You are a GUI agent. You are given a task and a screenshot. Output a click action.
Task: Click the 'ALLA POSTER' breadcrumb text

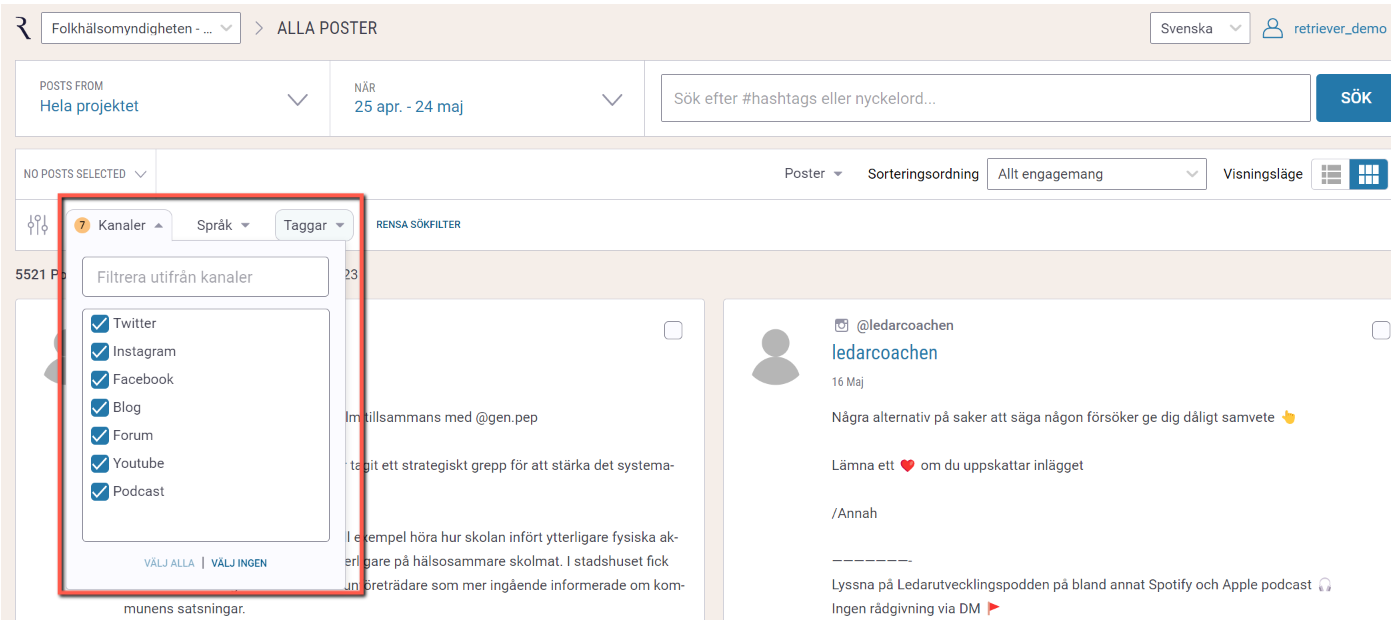point(327,28)
